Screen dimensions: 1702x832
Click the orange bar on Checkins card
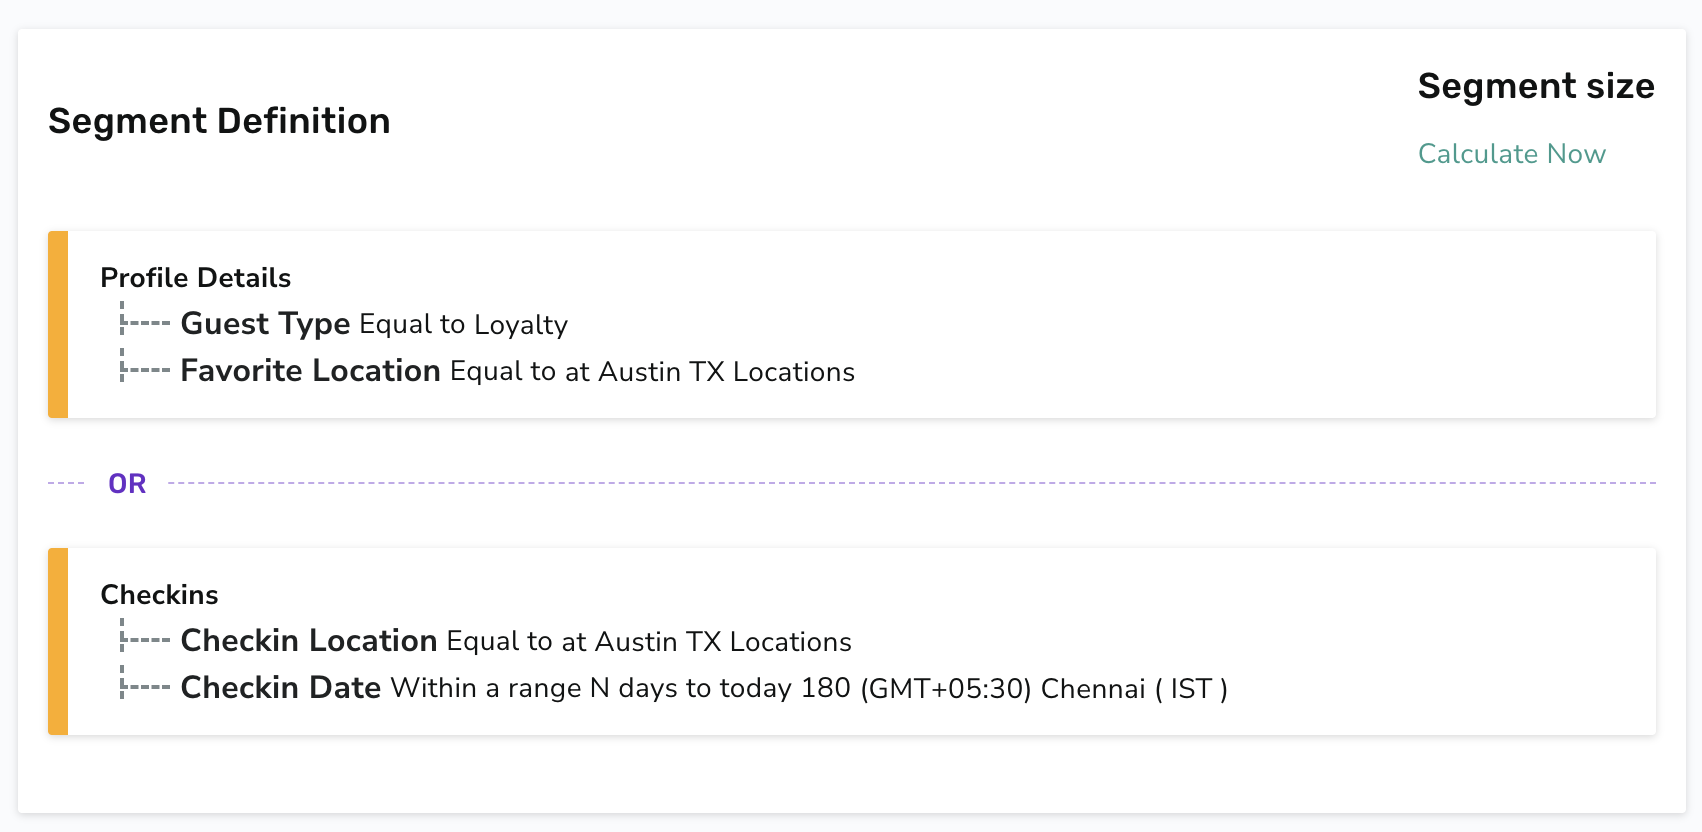(58, 641)
